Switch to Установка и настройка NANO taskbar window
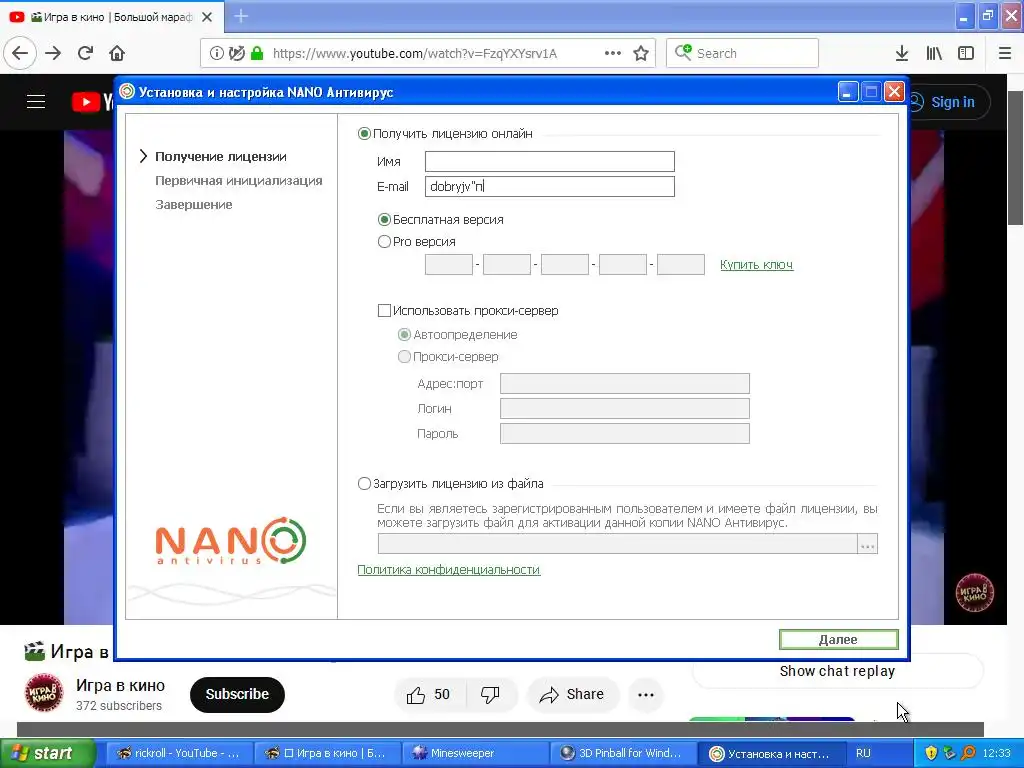Image resolution: width=1024 pixels, height=768 pixels. tap(769, 753)
